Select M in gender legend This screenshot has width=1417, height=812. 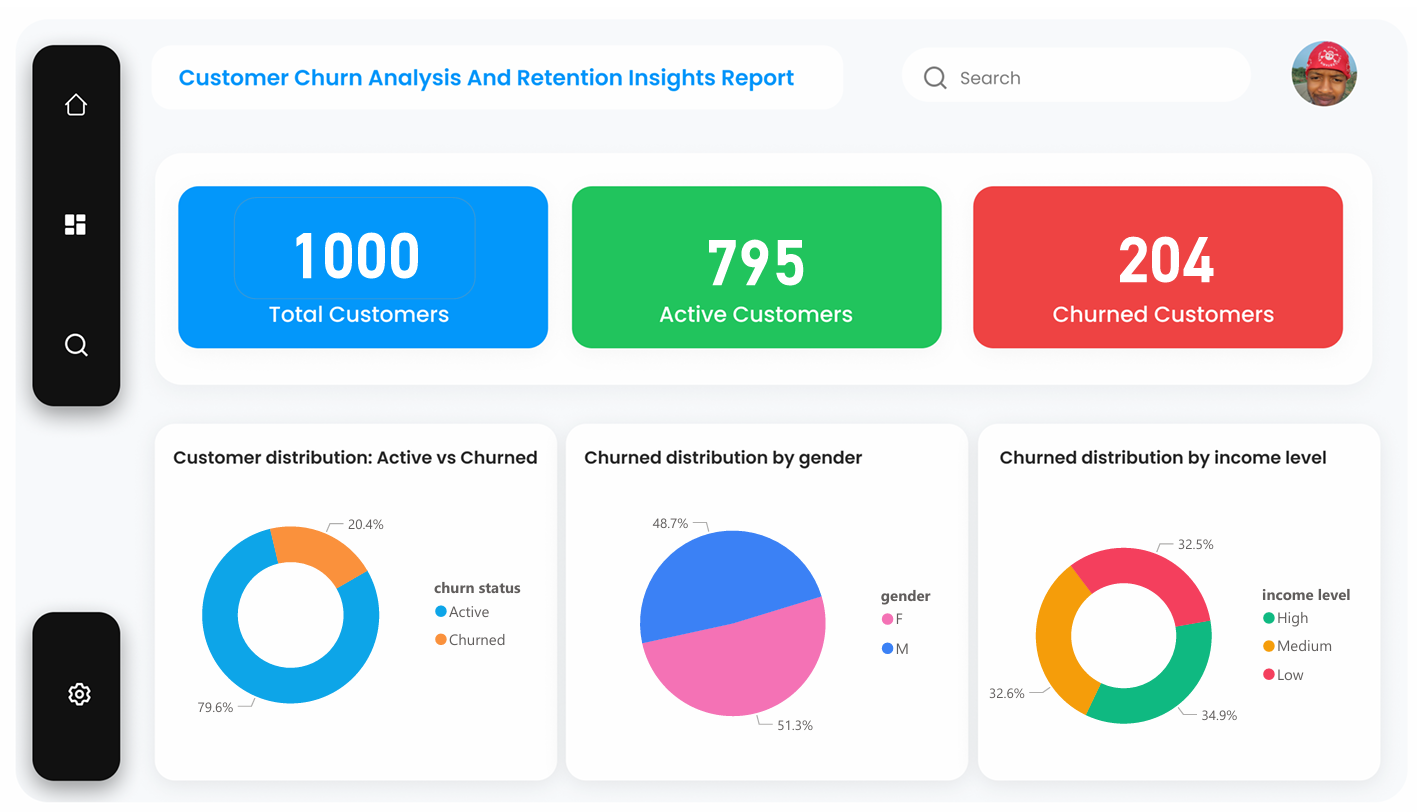pyautogui.click(x=895, y=649)
